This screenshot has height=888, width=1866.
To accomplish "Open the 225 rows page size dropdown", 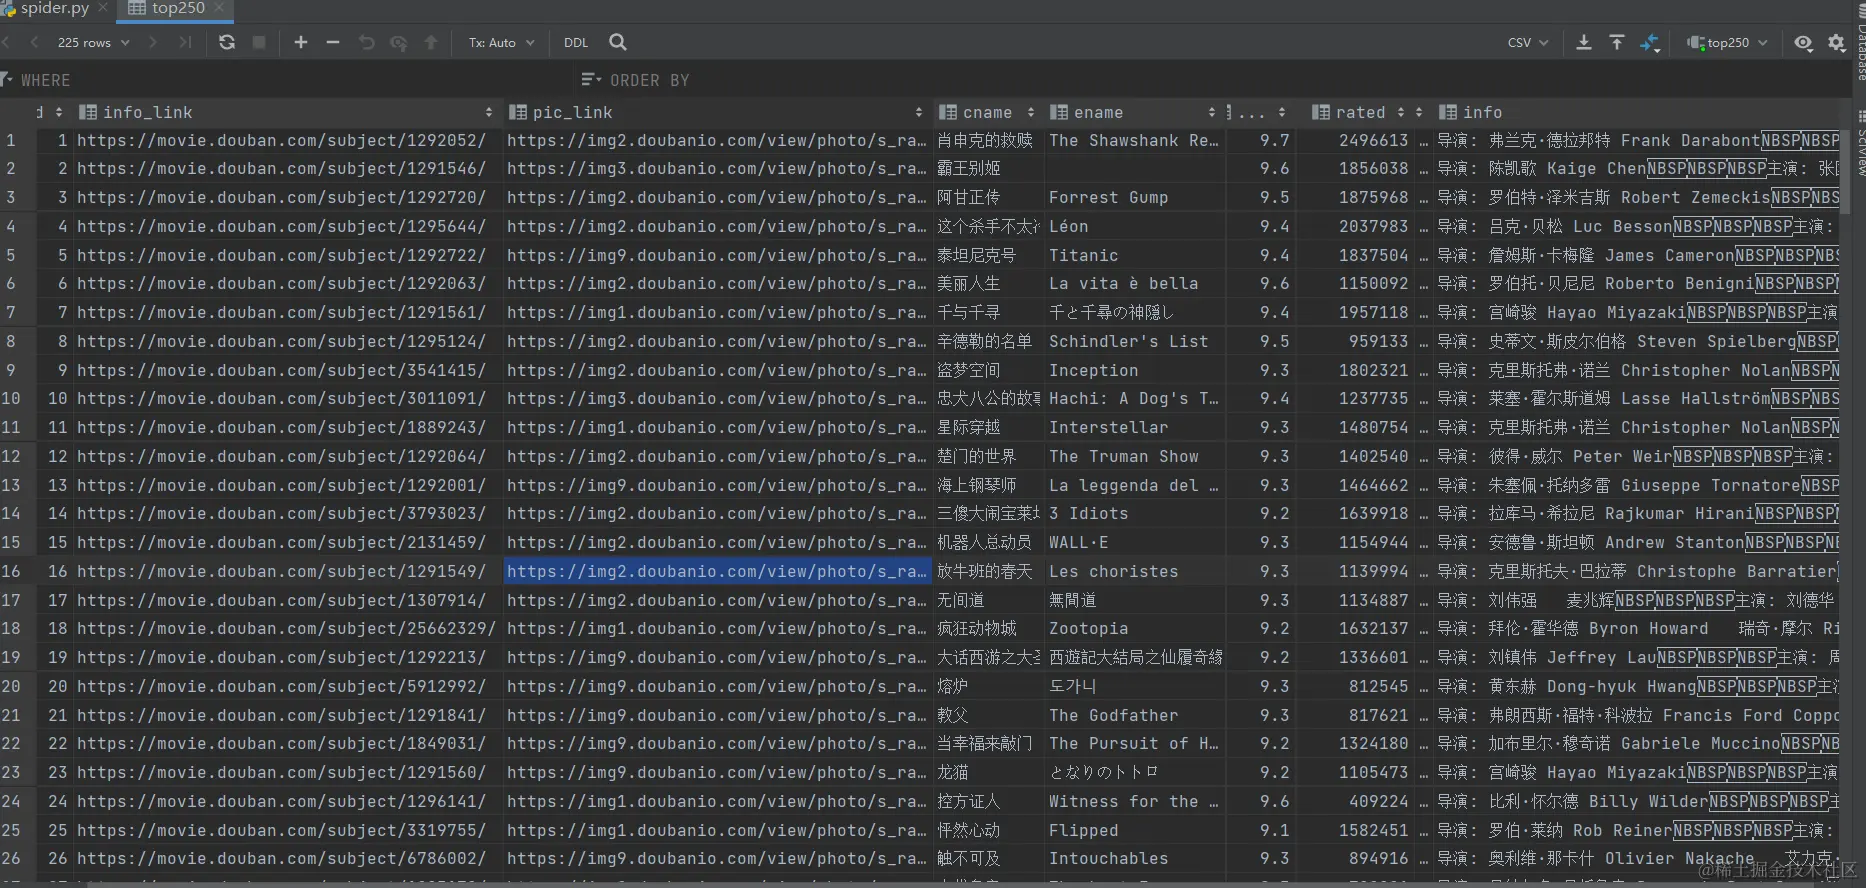I will (x=93, y=42).
